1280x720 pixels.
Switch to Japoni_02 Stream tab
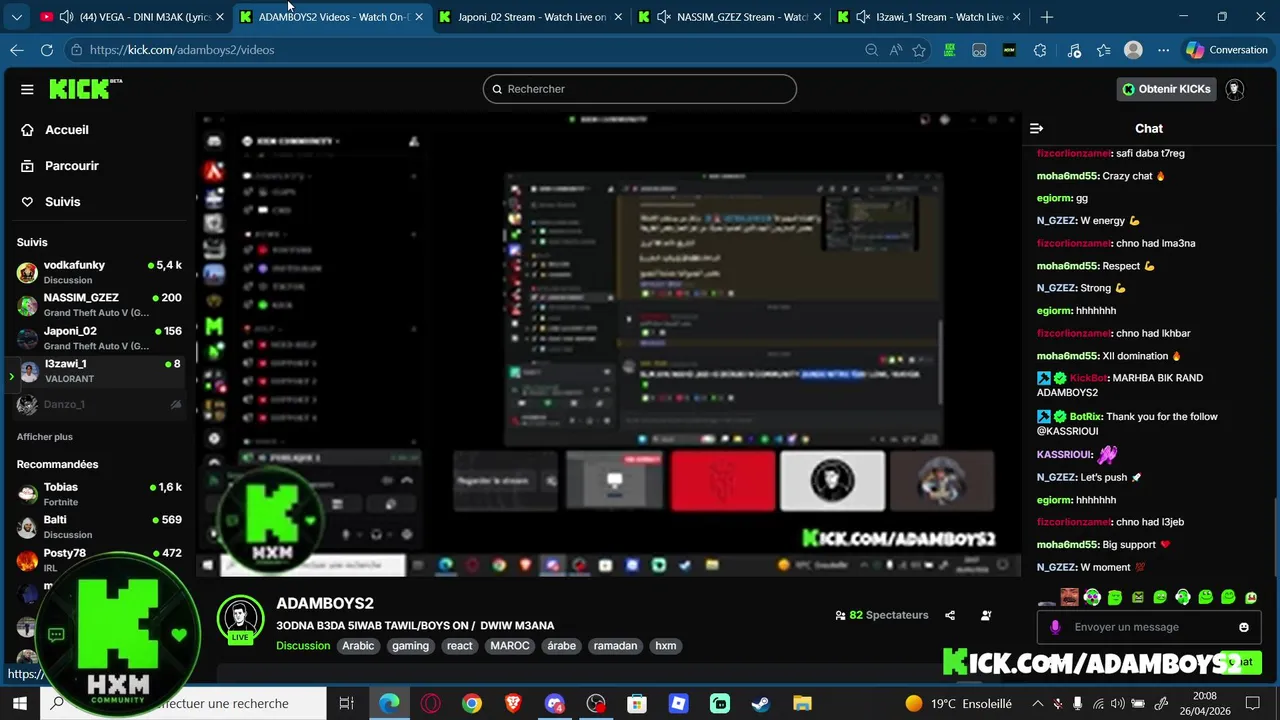[x=532, y=17]
